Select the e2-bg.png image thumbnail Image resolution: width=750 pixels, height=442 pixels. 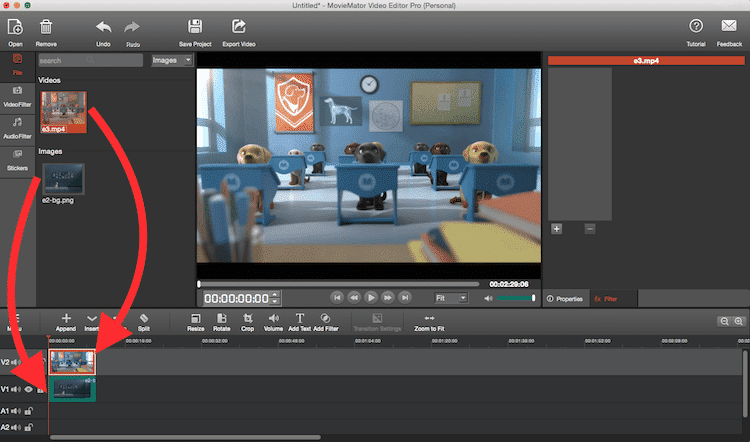coord(63,179)
